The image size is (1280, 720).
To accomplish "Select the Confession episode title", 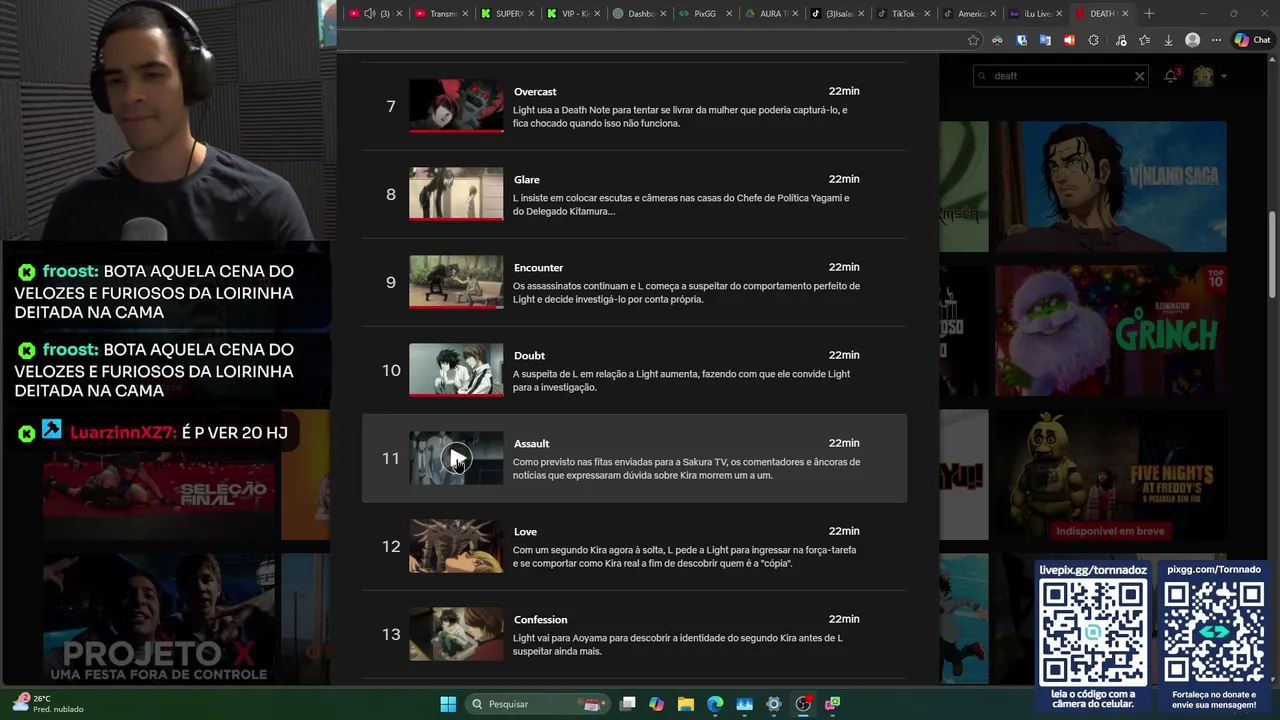I will click(x=540, y=620).
